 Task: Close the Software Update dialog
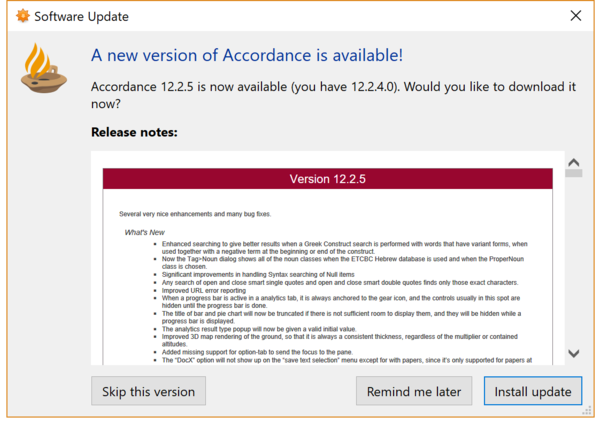click(x=576, y=17)
